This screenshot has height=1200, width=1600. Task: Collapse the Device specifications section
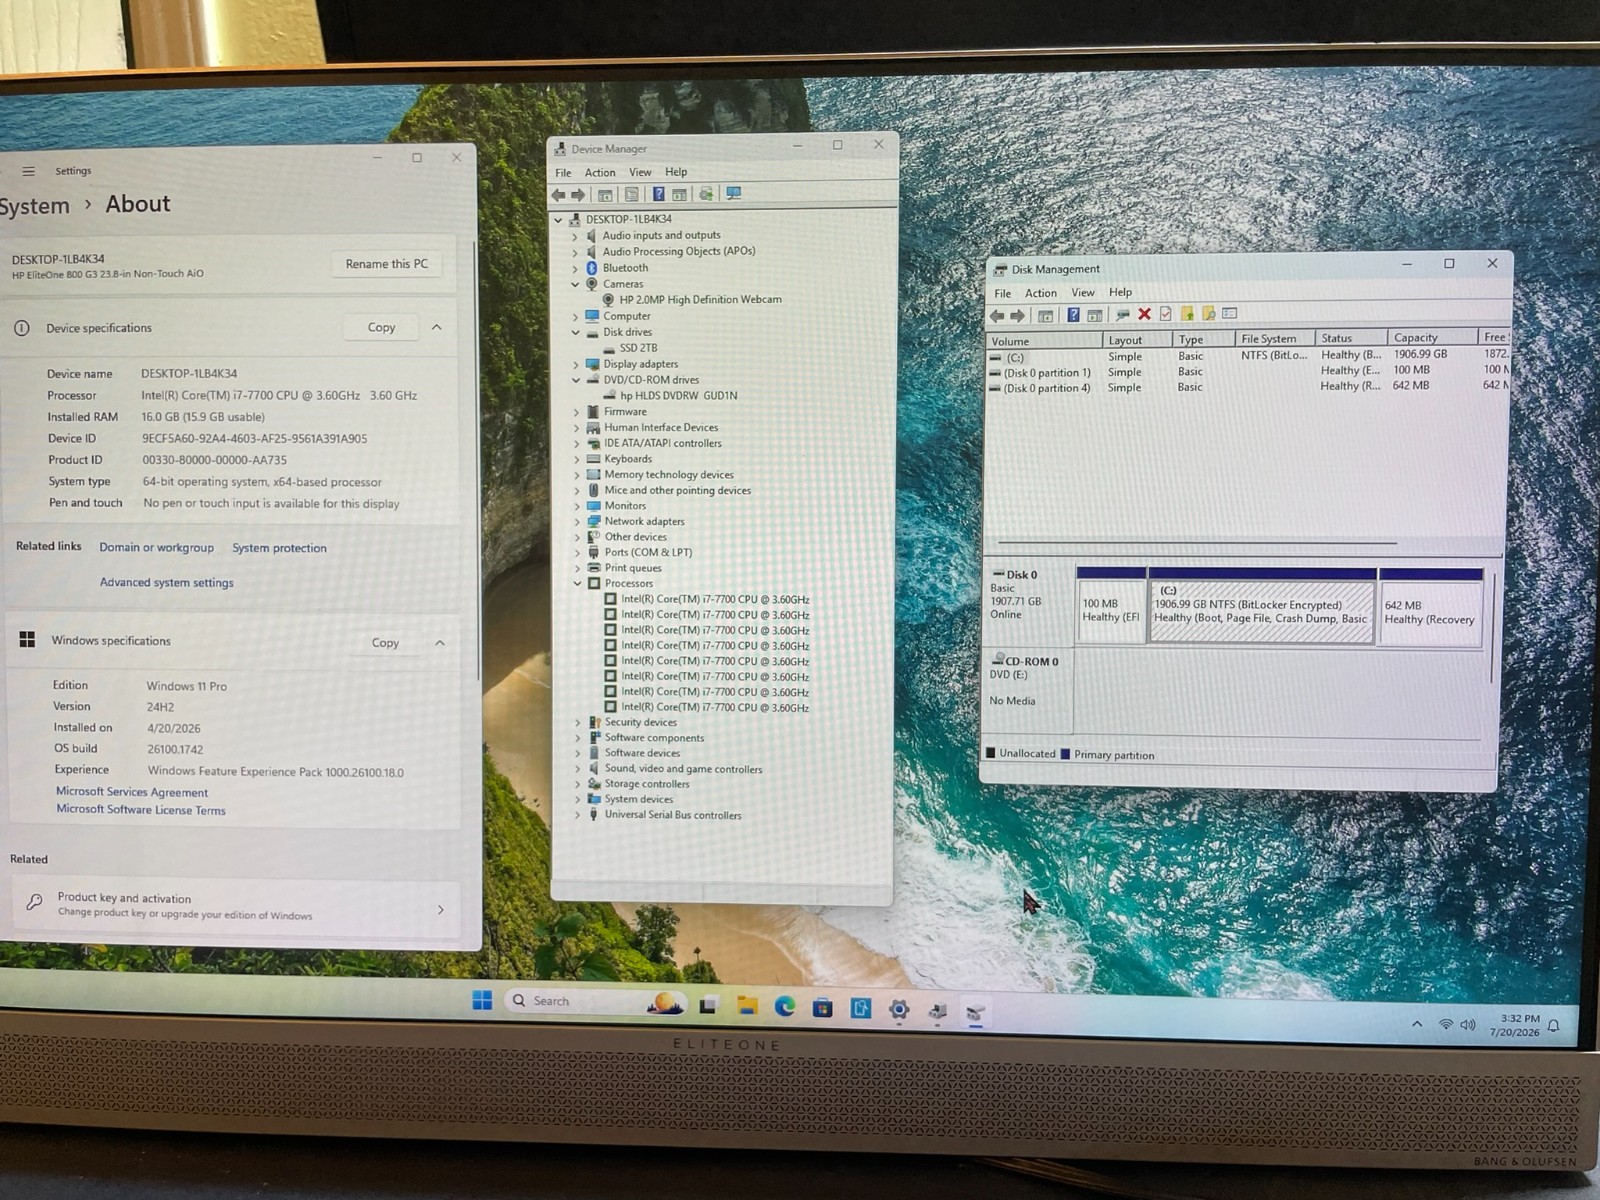[437, 327]
